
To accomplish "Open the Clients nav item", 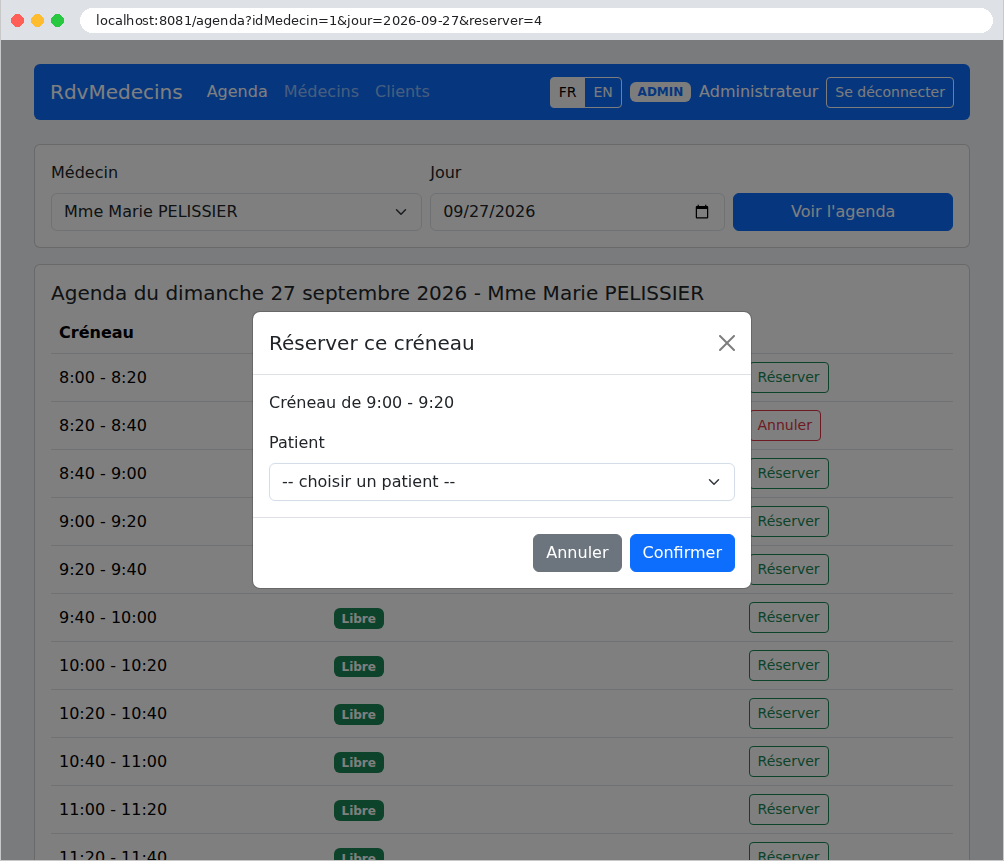I will pyautogui.click(x=402, y=92).
